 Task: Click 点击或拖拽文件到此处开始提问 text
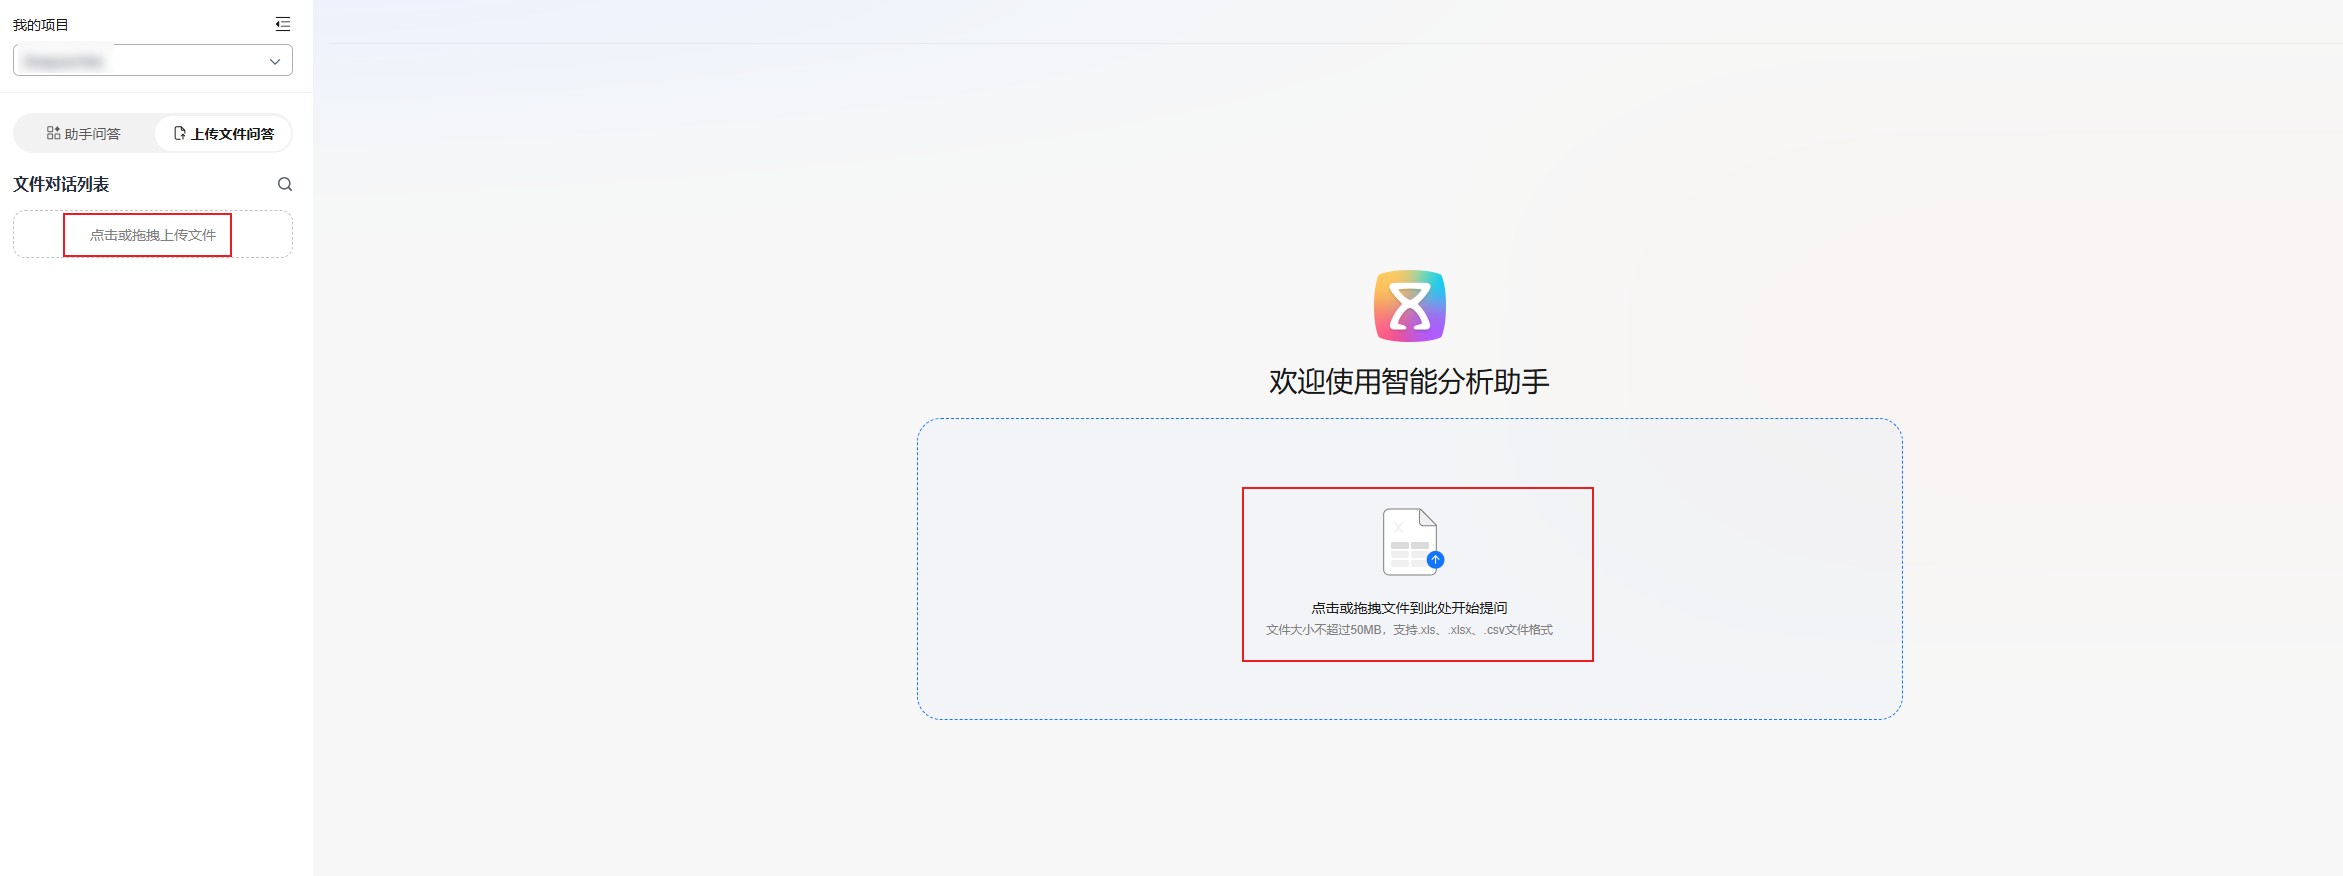point(1410,608)
